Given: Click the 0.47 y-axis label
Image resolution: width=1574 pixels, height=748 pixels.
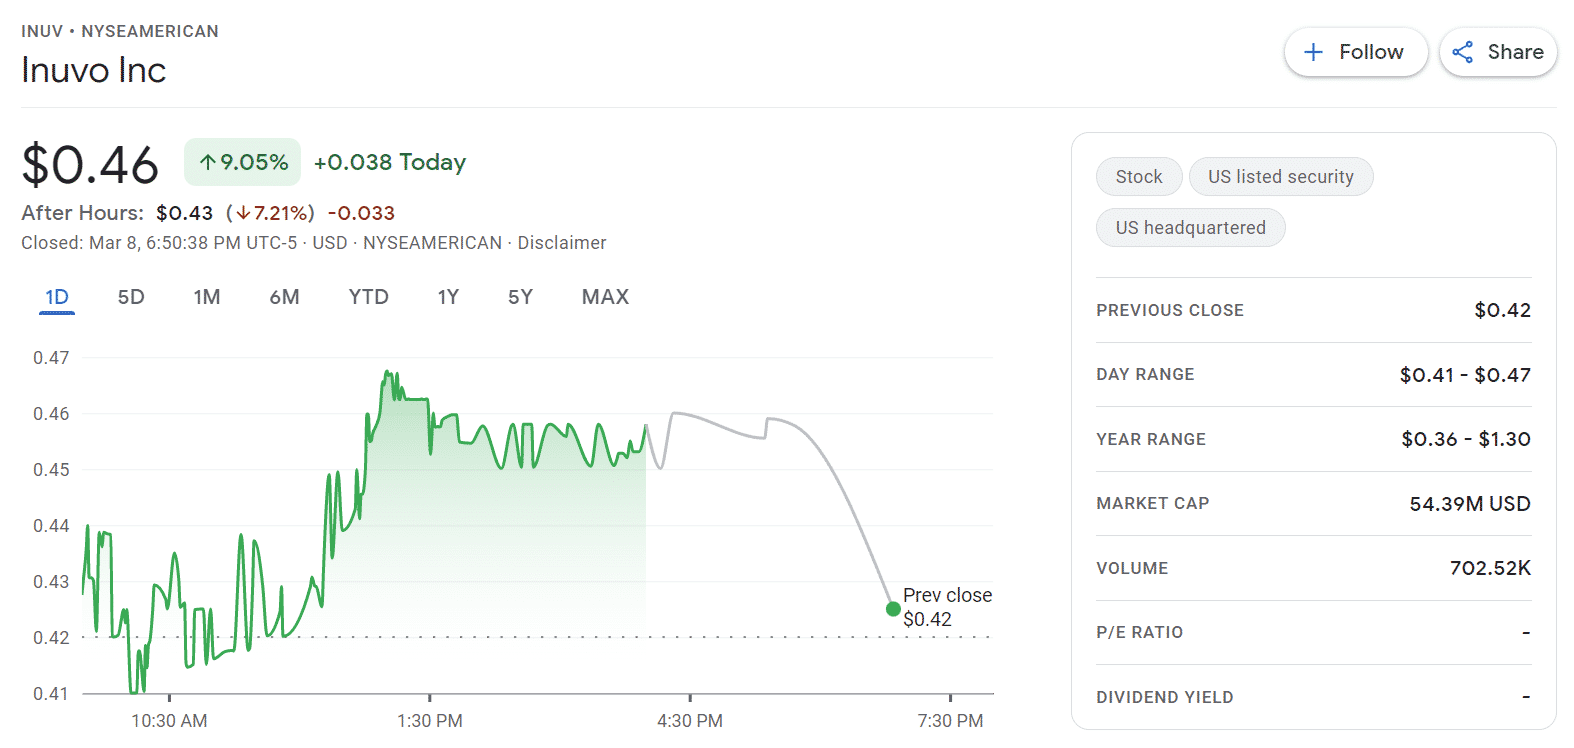Looking at the screenshot, I should pos(51,358).
